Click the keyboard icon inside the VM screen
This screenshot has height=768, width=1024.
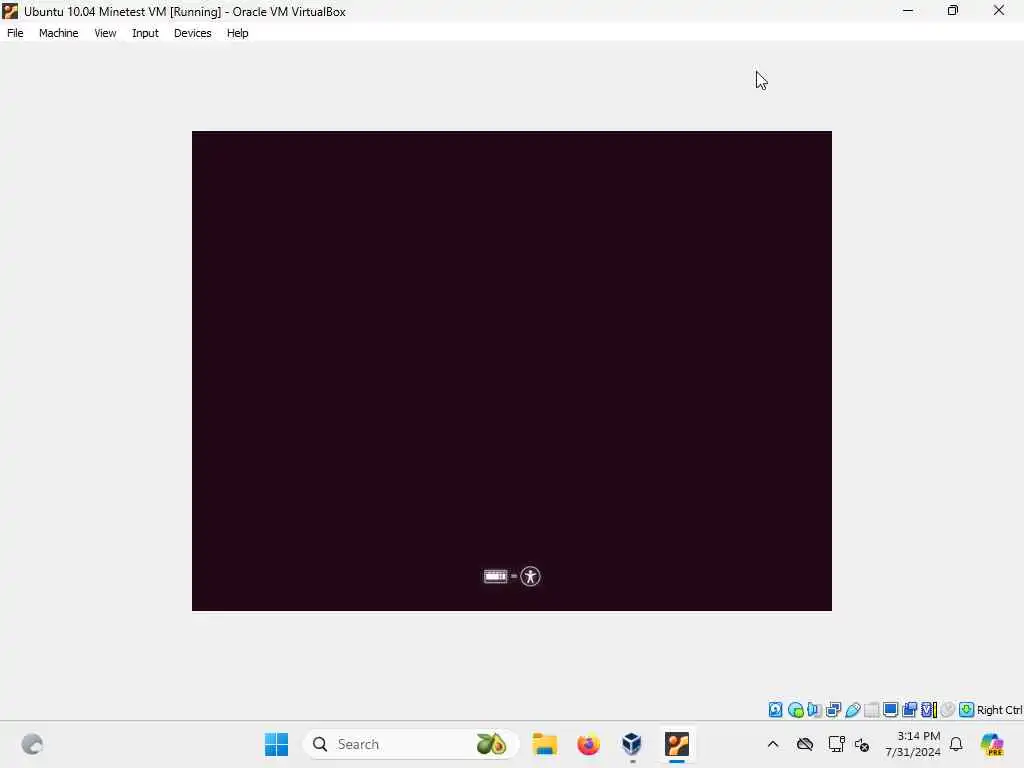(495, 576)
